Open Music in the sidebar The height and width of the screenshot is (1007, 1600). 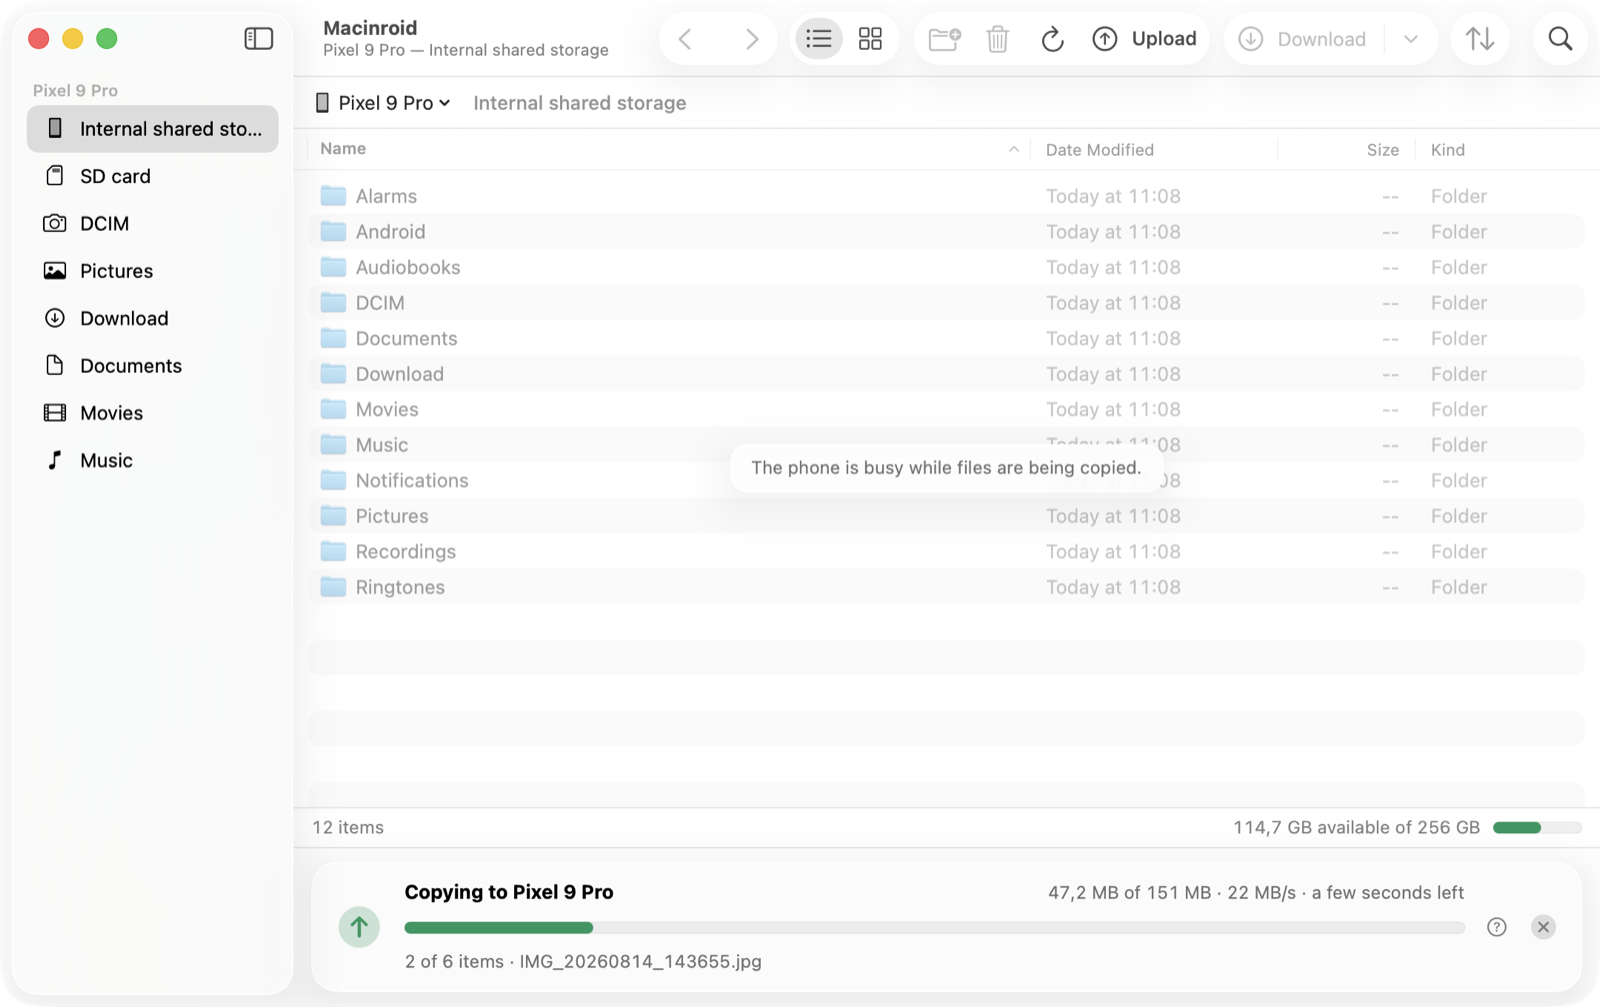click(153, 461)
